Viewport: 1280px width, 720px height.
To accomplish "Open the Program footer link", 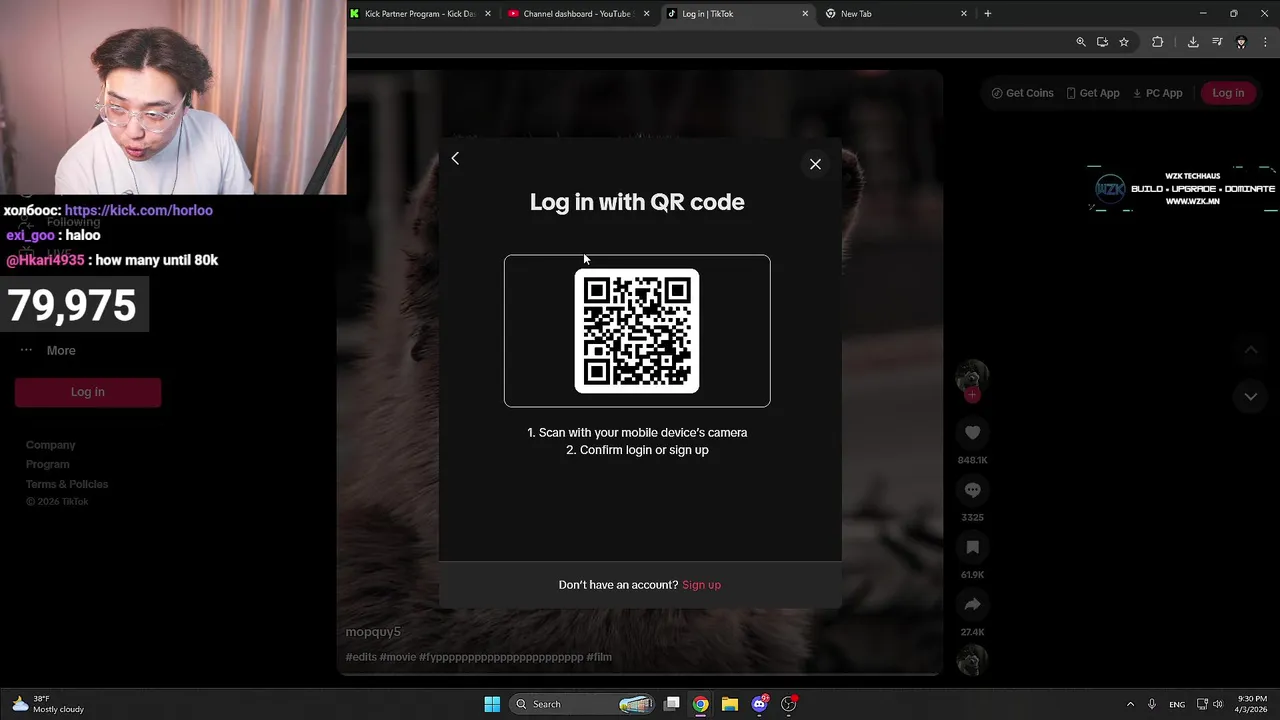I will (48, 464).
